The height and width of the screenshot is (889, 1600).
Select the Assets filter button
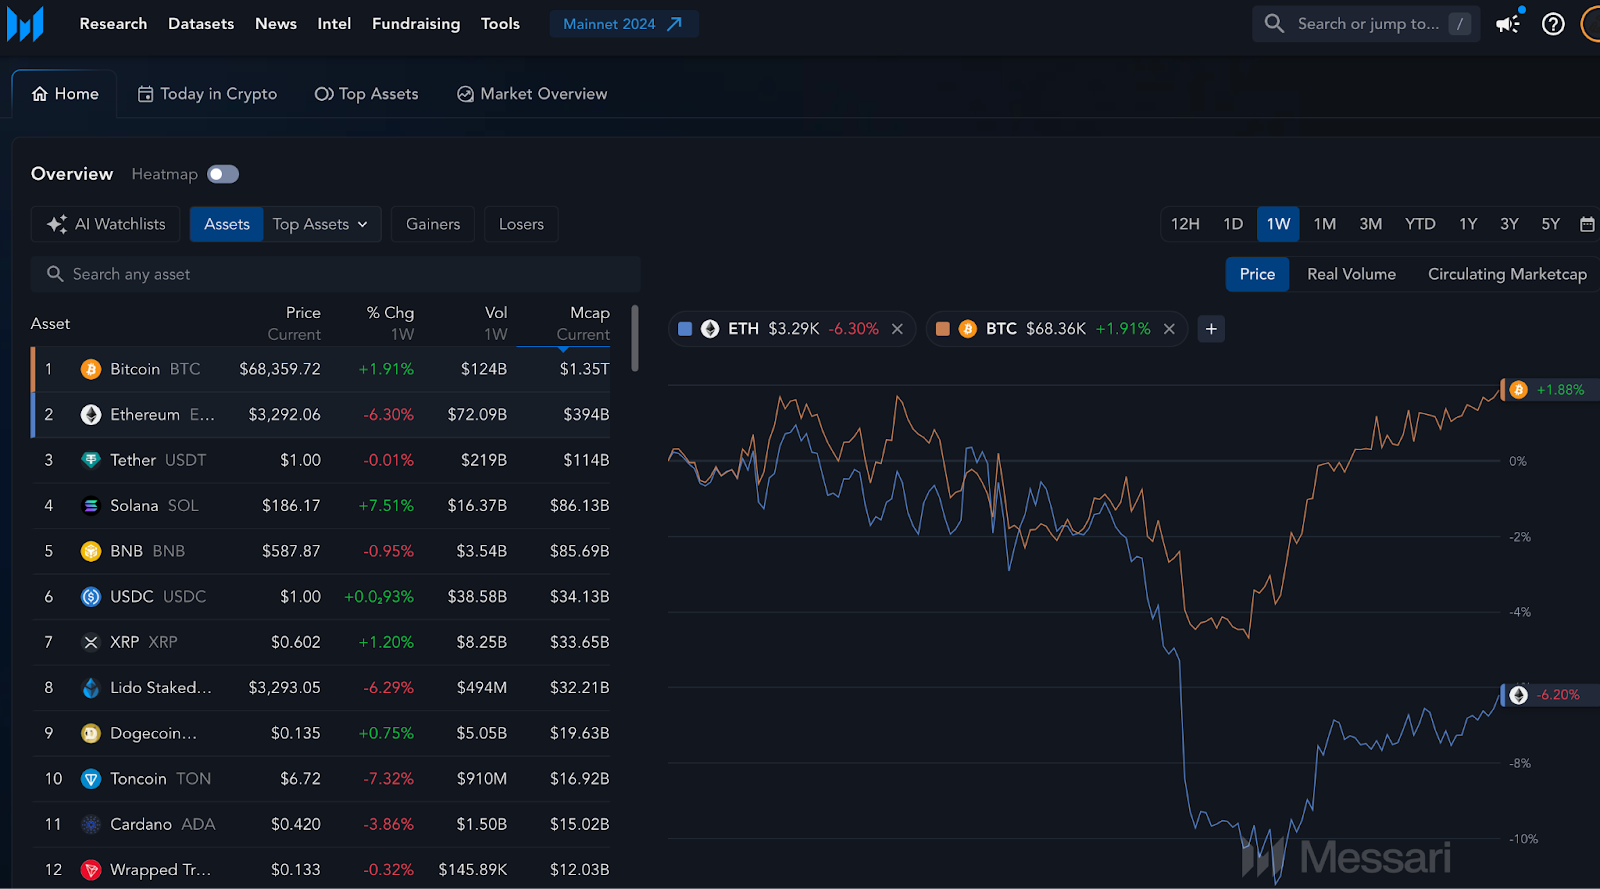click(x=227, y=224)
